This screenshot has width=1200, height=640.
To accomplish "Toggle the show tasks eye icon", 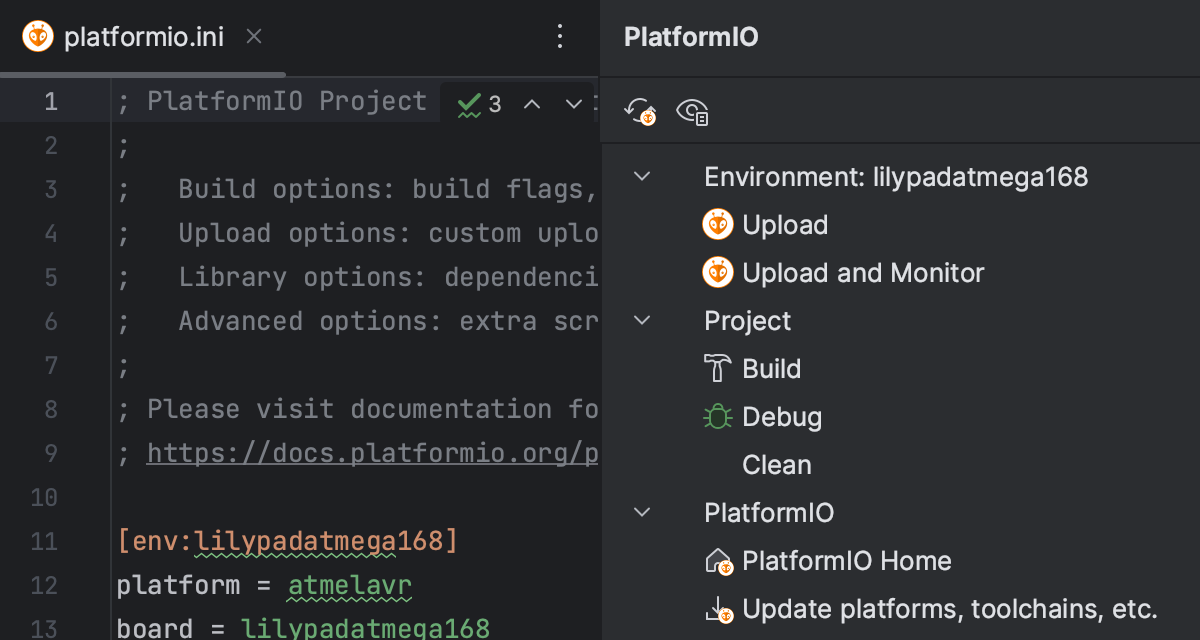I will tap(692, 111).
